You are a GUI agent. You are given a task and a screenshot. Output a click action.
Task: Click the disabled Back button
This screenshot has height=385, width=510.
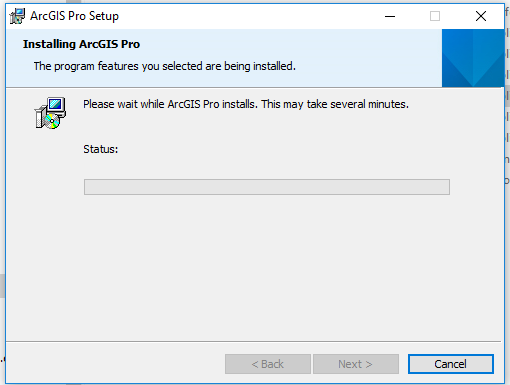click(x=268, y=364)
